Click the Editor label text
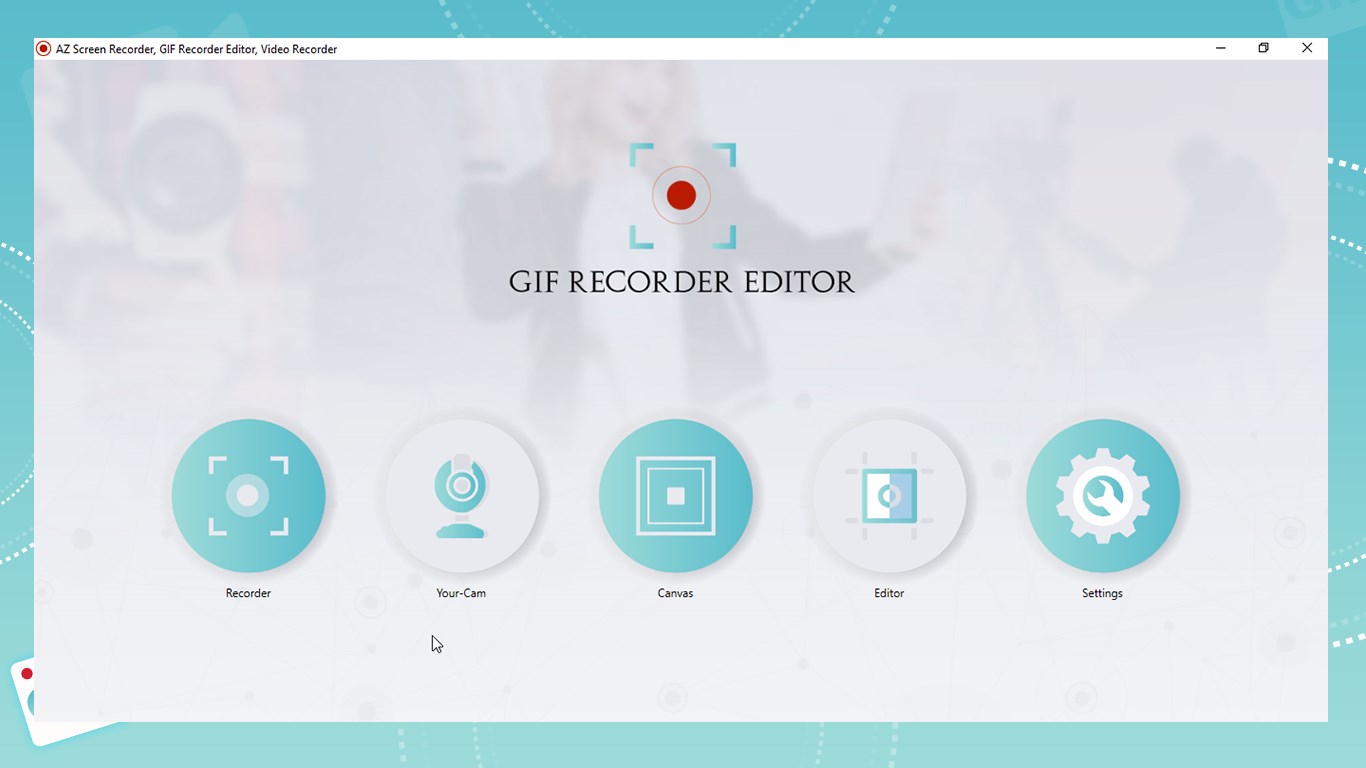The height and width of the screenshot is (768, 1366). 889,592
